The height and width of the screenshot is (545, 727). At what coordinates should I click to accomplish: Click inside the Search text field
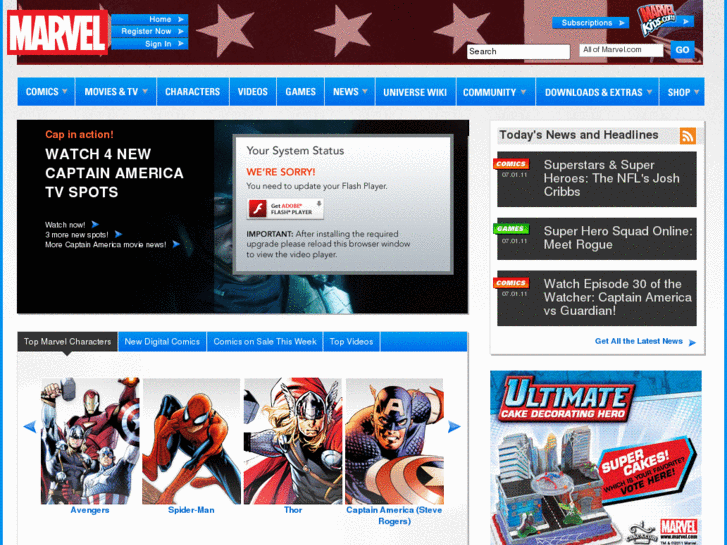[518, 51]
